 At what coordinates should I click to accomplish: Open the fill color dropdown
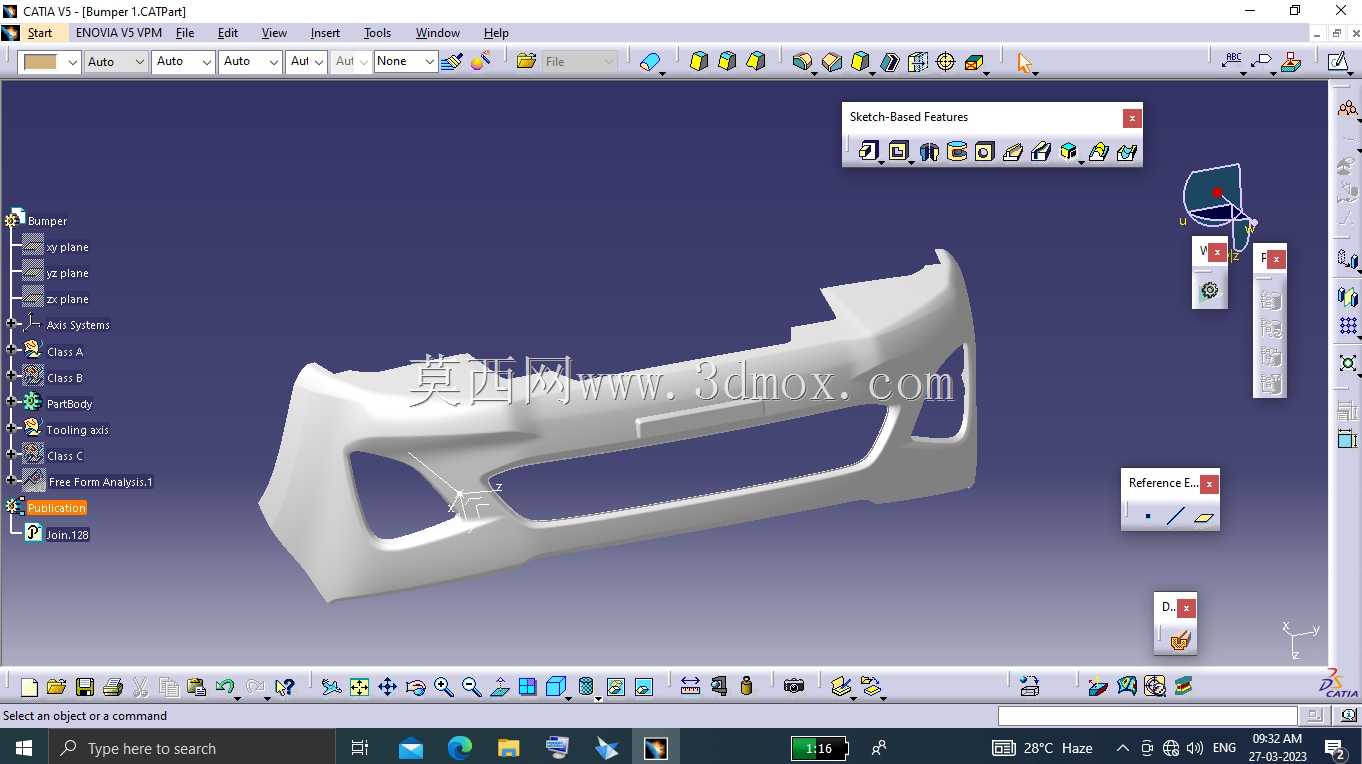tap(73, 62)
